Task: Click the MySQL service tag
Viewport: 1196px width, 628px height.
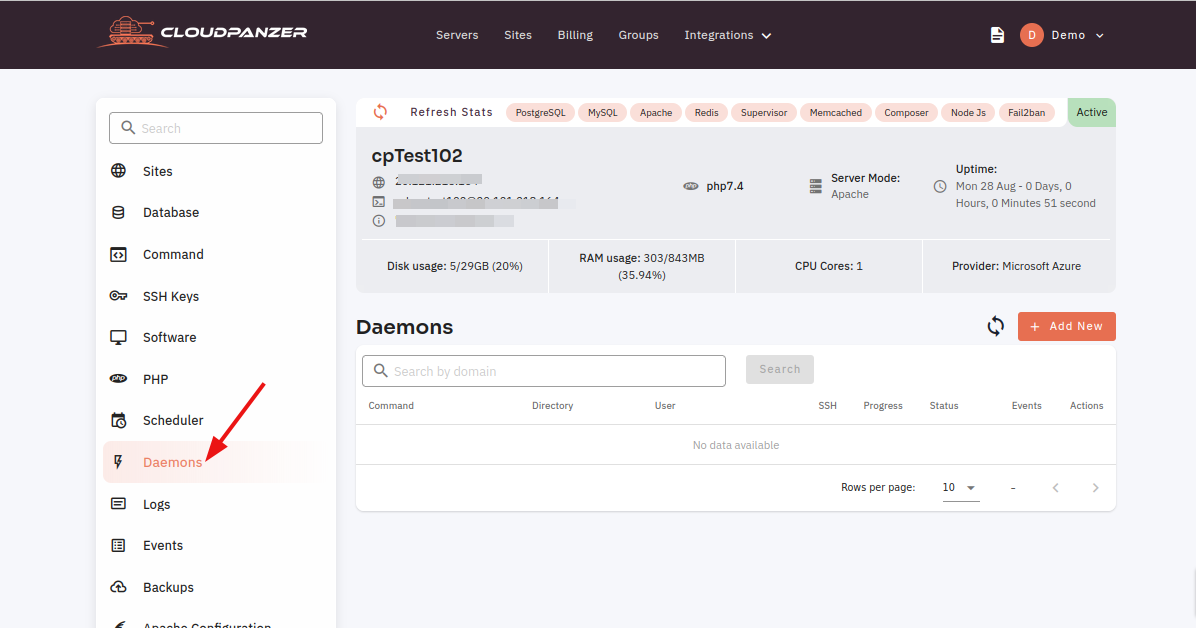Action: [603, 113]
